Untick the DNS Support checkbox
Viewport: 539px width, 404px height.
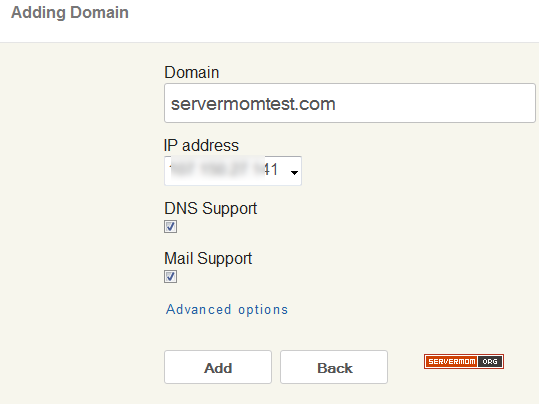pyautogui.click(x=170, y=227)
